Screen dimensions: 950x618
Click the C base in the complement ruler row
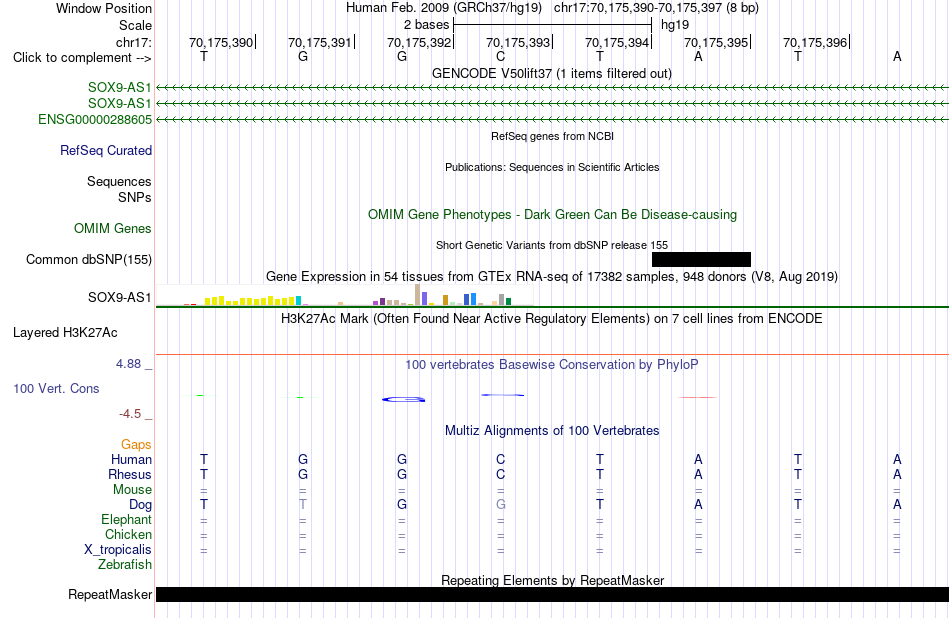tap(500, 57)
